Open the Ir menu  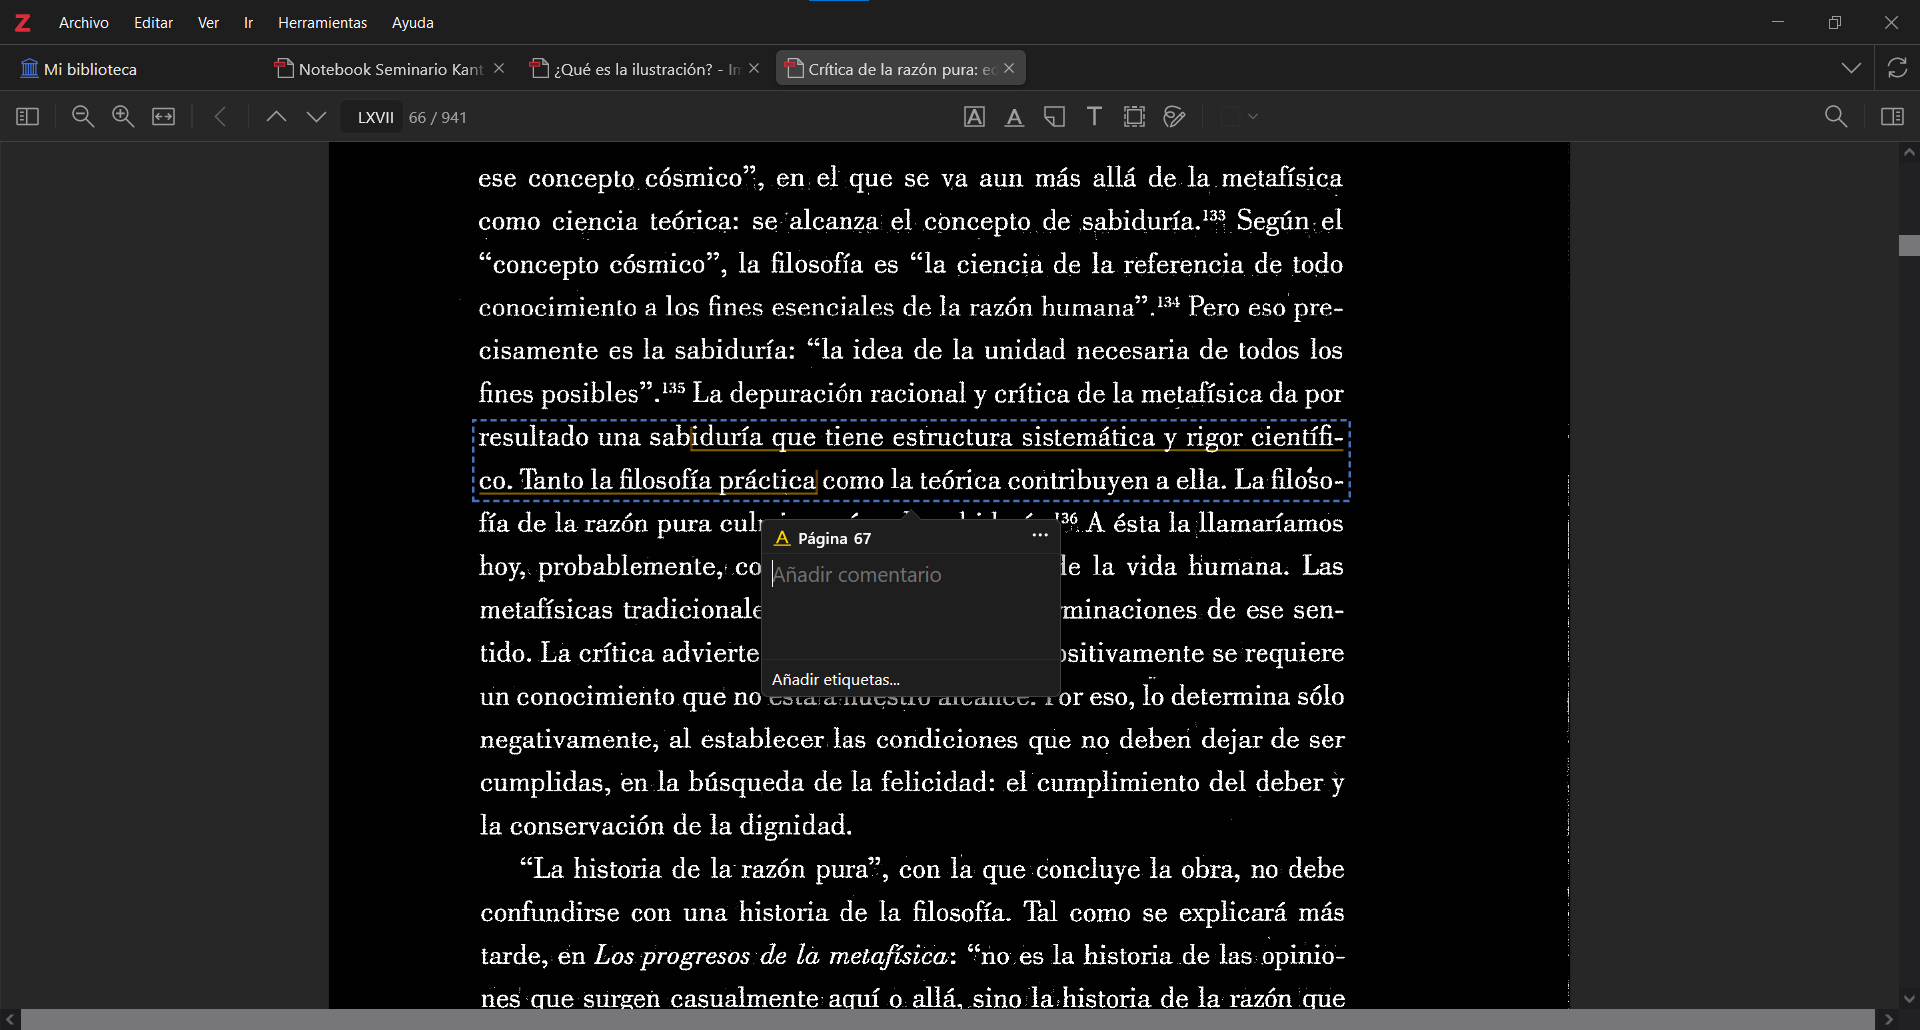pyautogui.click(x=248, y=22)
